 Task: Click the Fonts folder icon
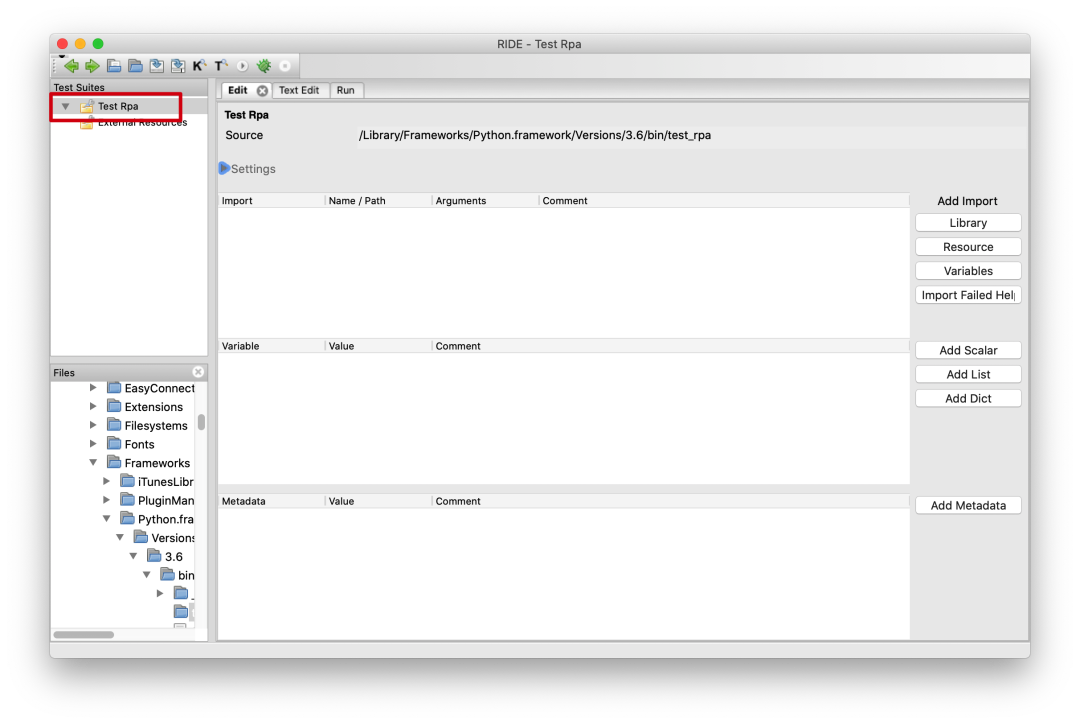(x=114, y=444)
